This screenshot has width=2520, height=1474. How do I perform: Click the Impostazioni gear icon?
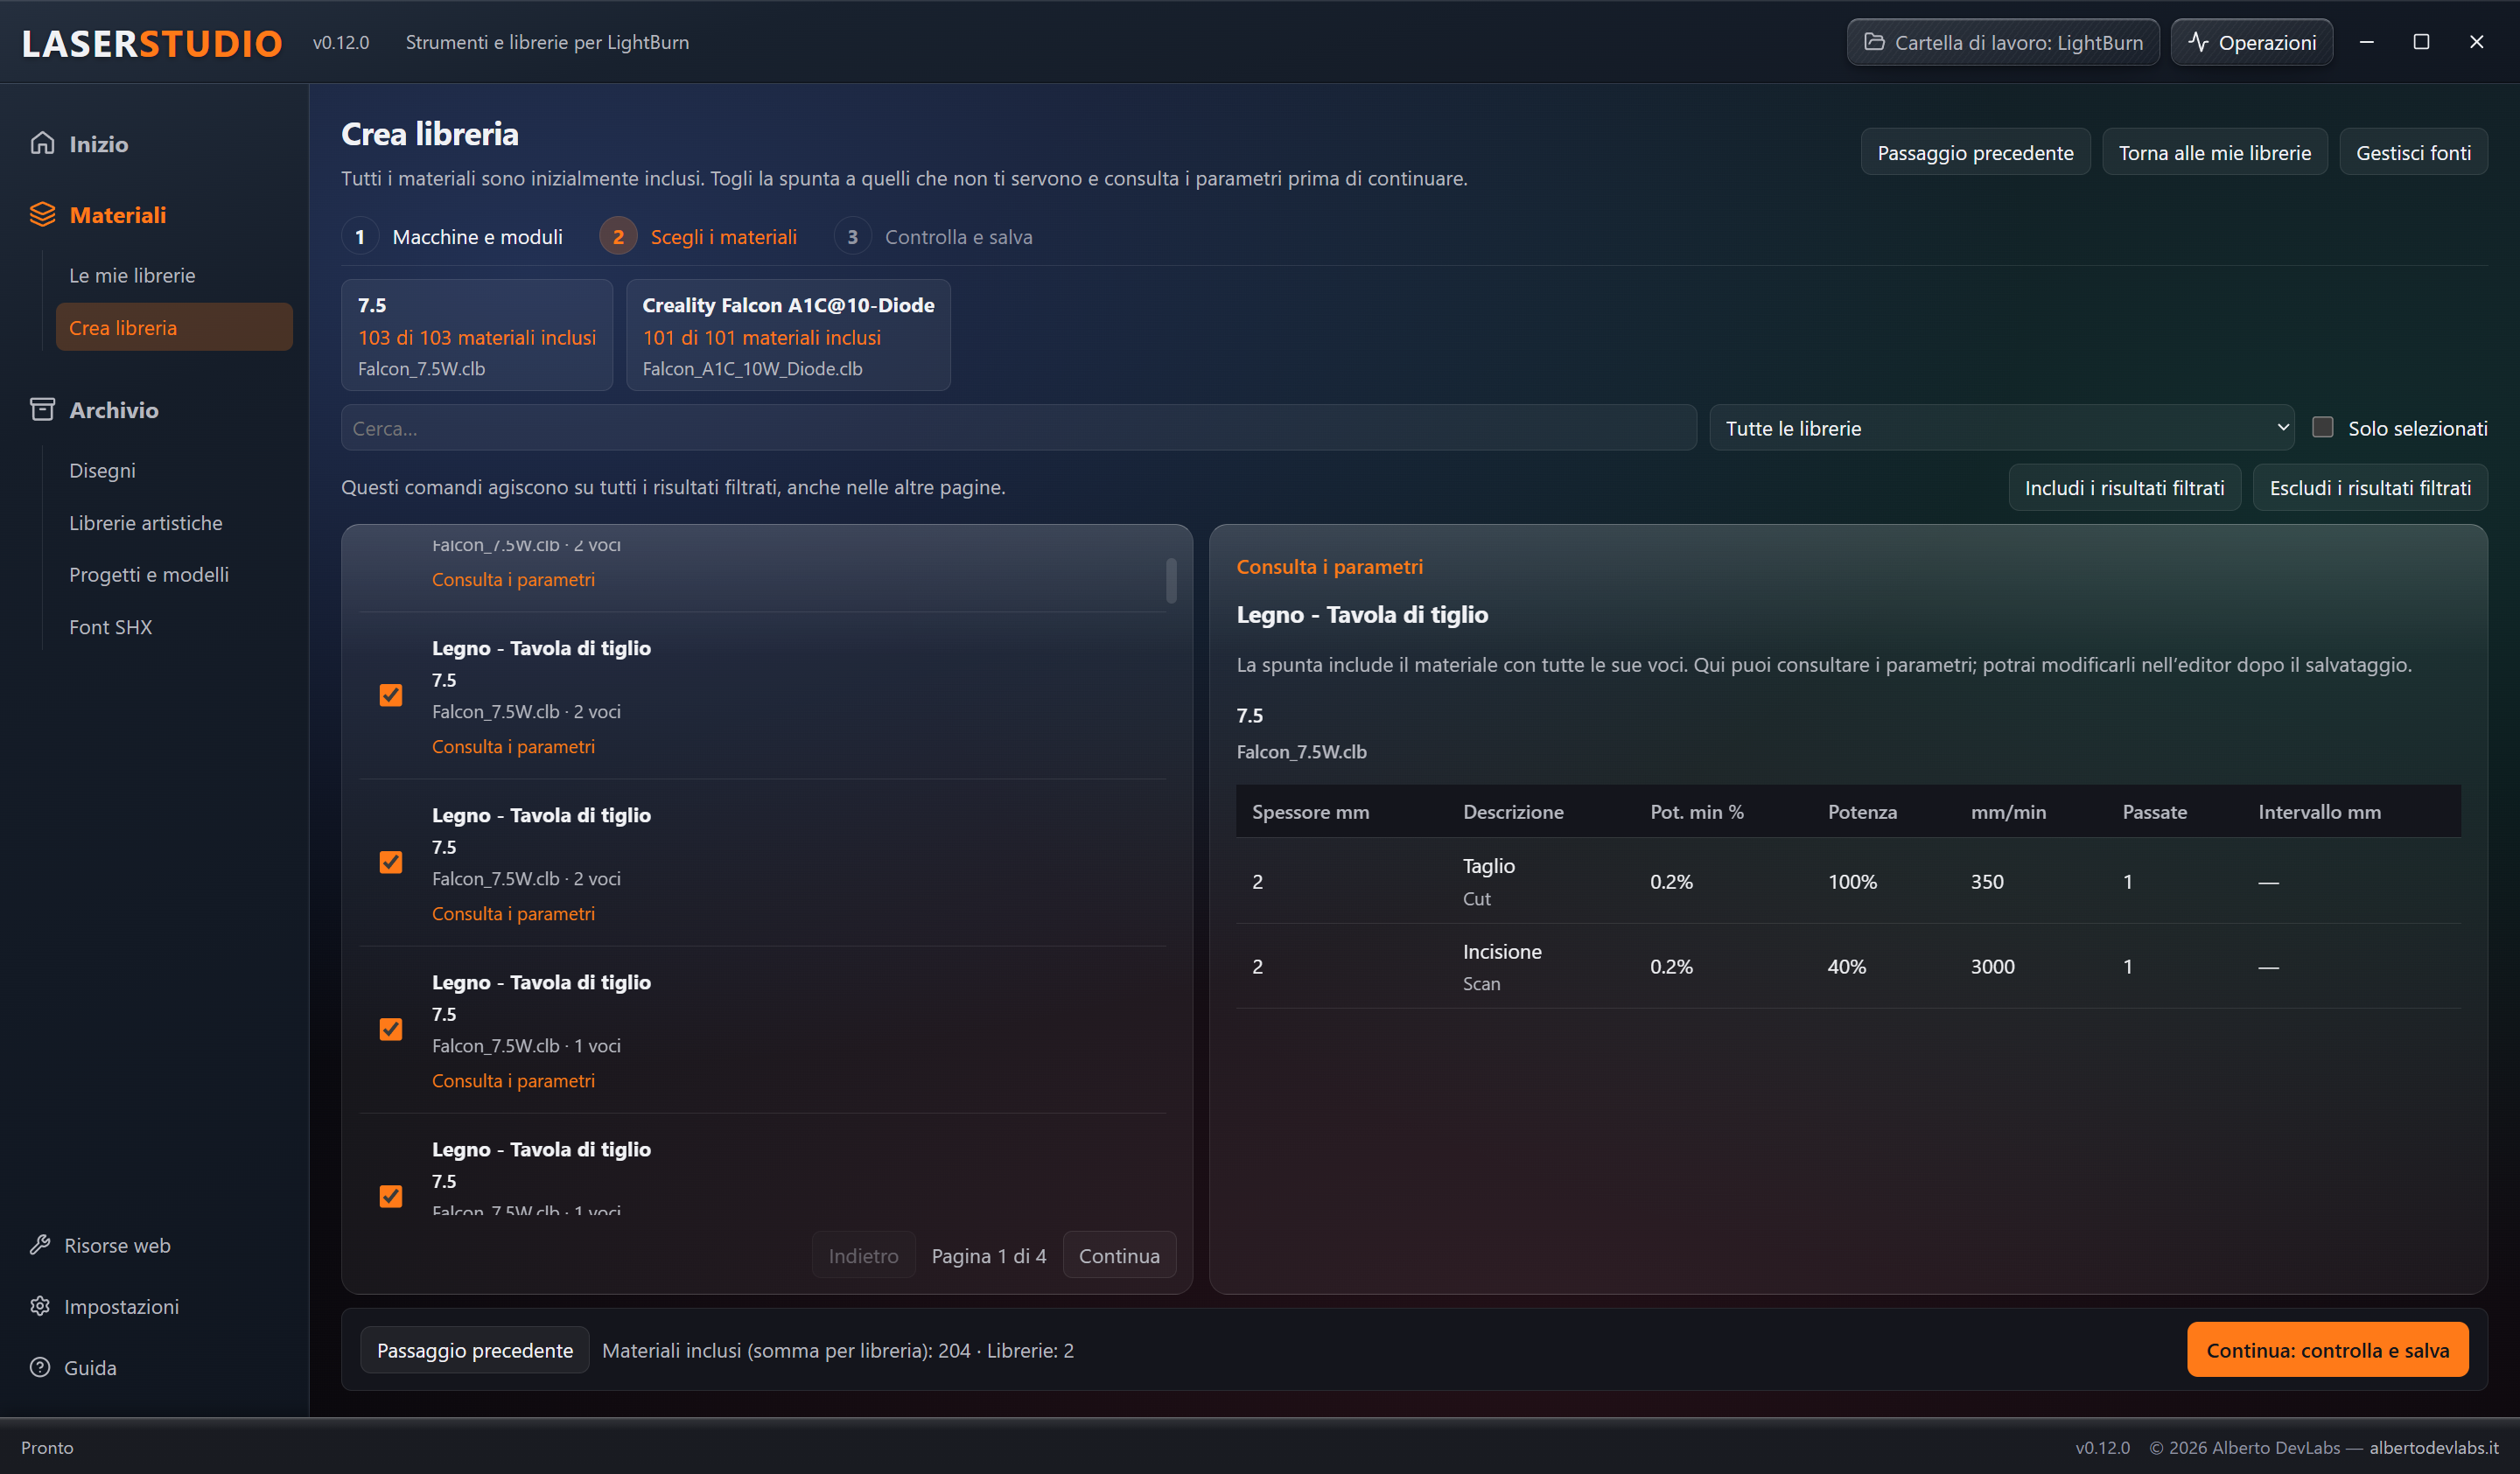tap(40, 1305)
